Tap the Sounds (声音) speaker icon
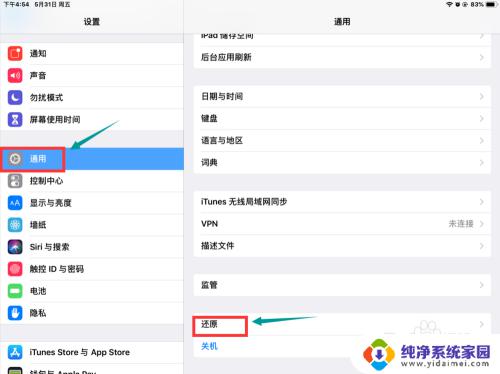This screenshot has height=374, width=500. pyautogui.click(x=15, y=75)
